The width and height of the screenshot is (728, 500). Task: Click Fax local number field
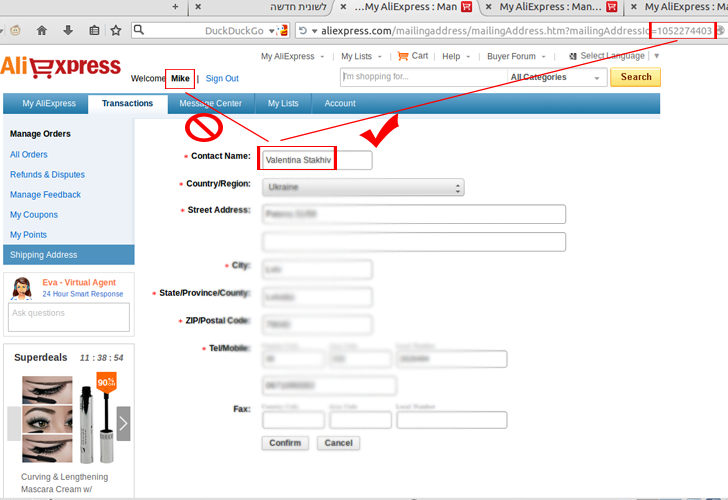coord(452,420)
